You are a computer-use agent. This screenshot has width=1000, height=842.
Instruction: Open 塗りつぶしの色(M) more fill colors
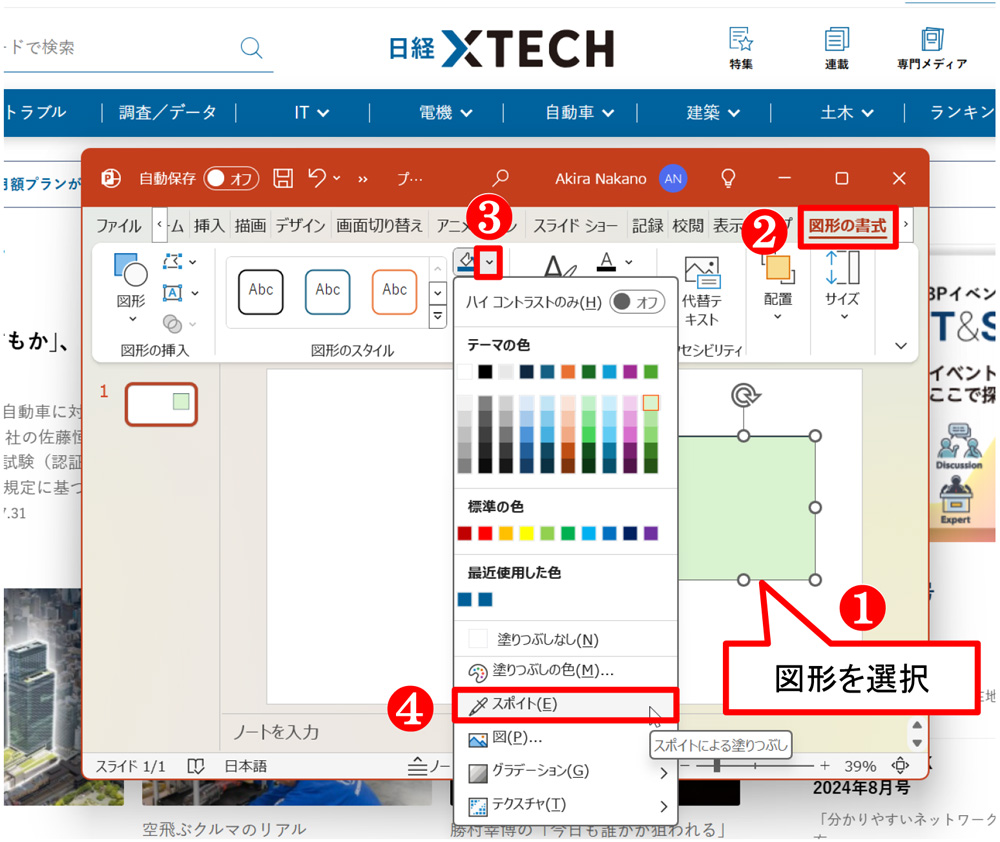point(565,671)
